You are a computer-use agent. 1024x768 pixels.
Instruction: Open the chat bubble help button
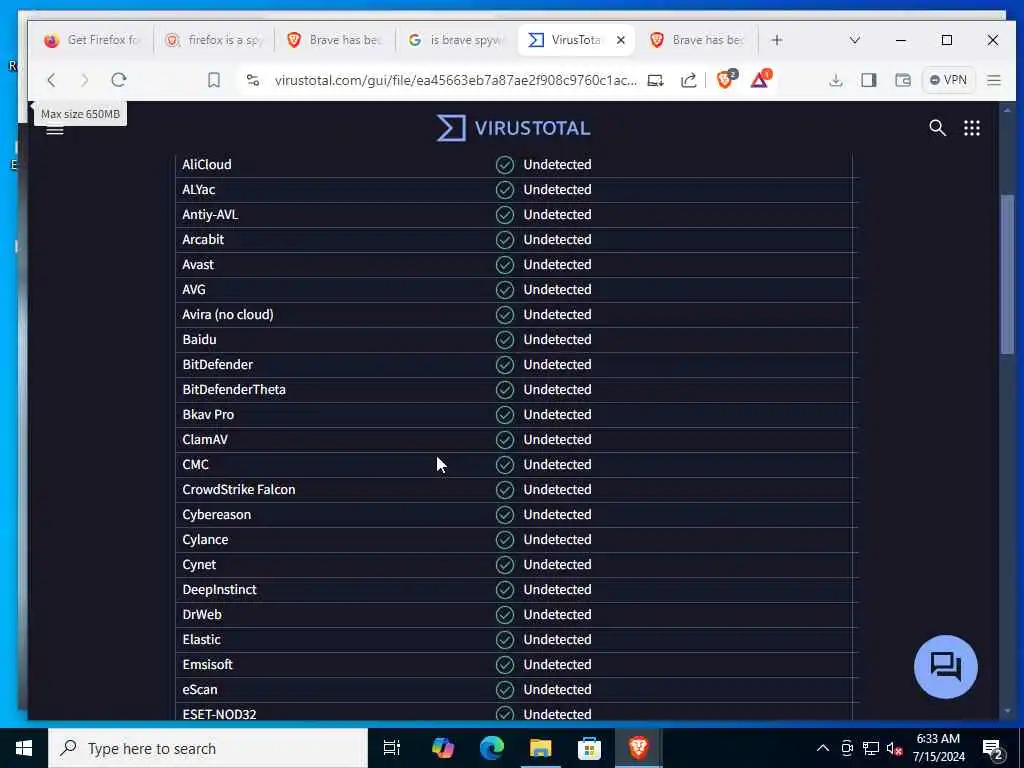click(x=946, y=667)
